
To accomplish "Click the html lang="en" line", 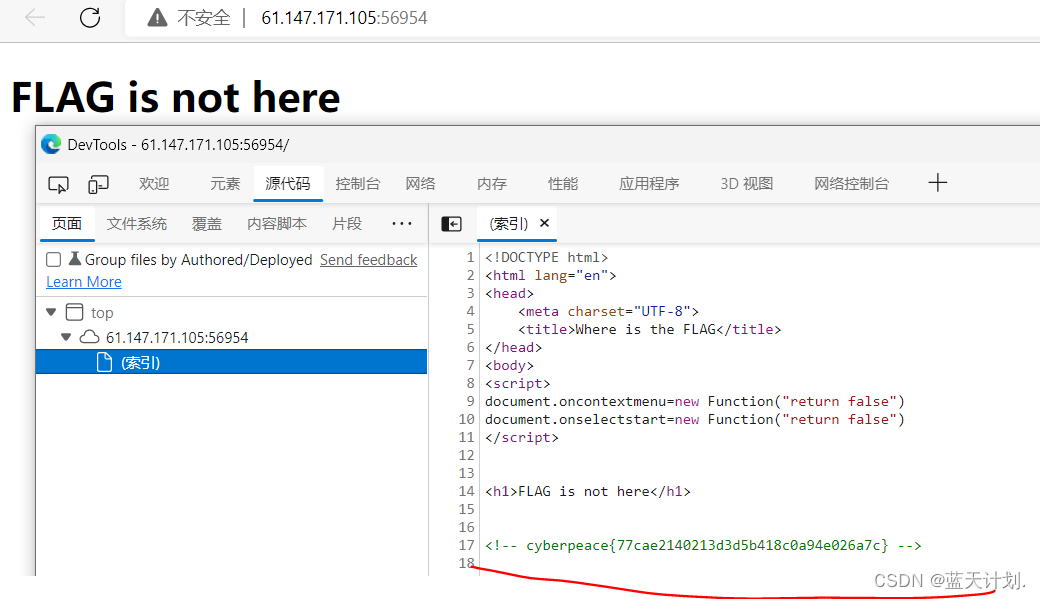I will click(x=551, y=275).
